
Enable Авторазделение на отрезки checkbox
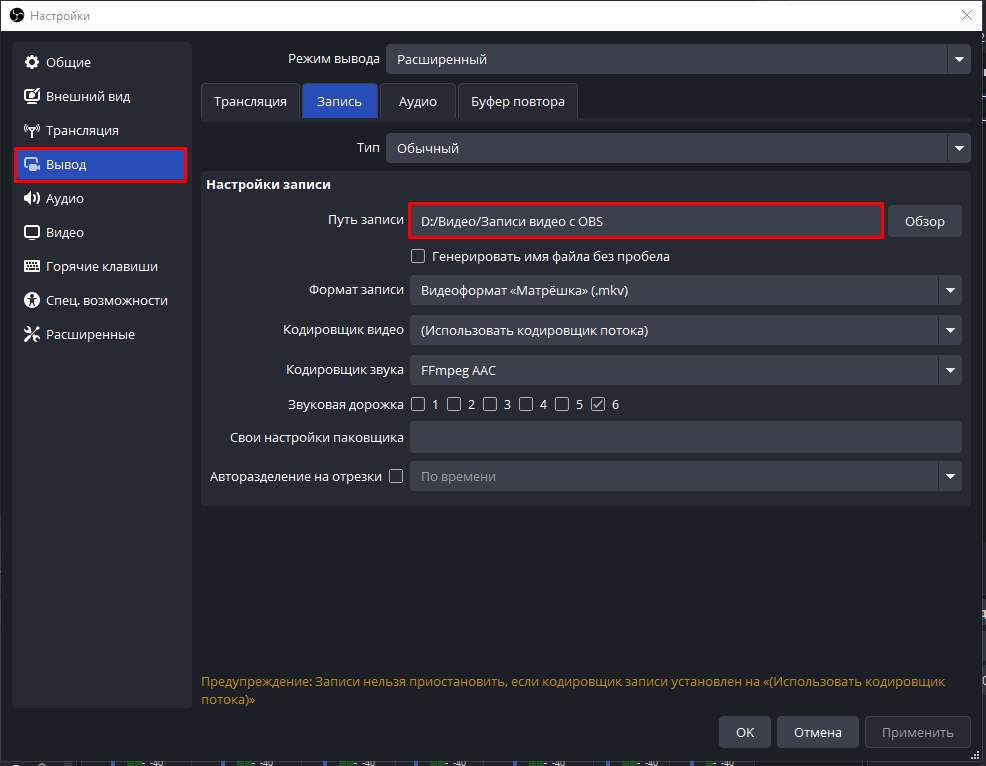(x=396, y=477)
